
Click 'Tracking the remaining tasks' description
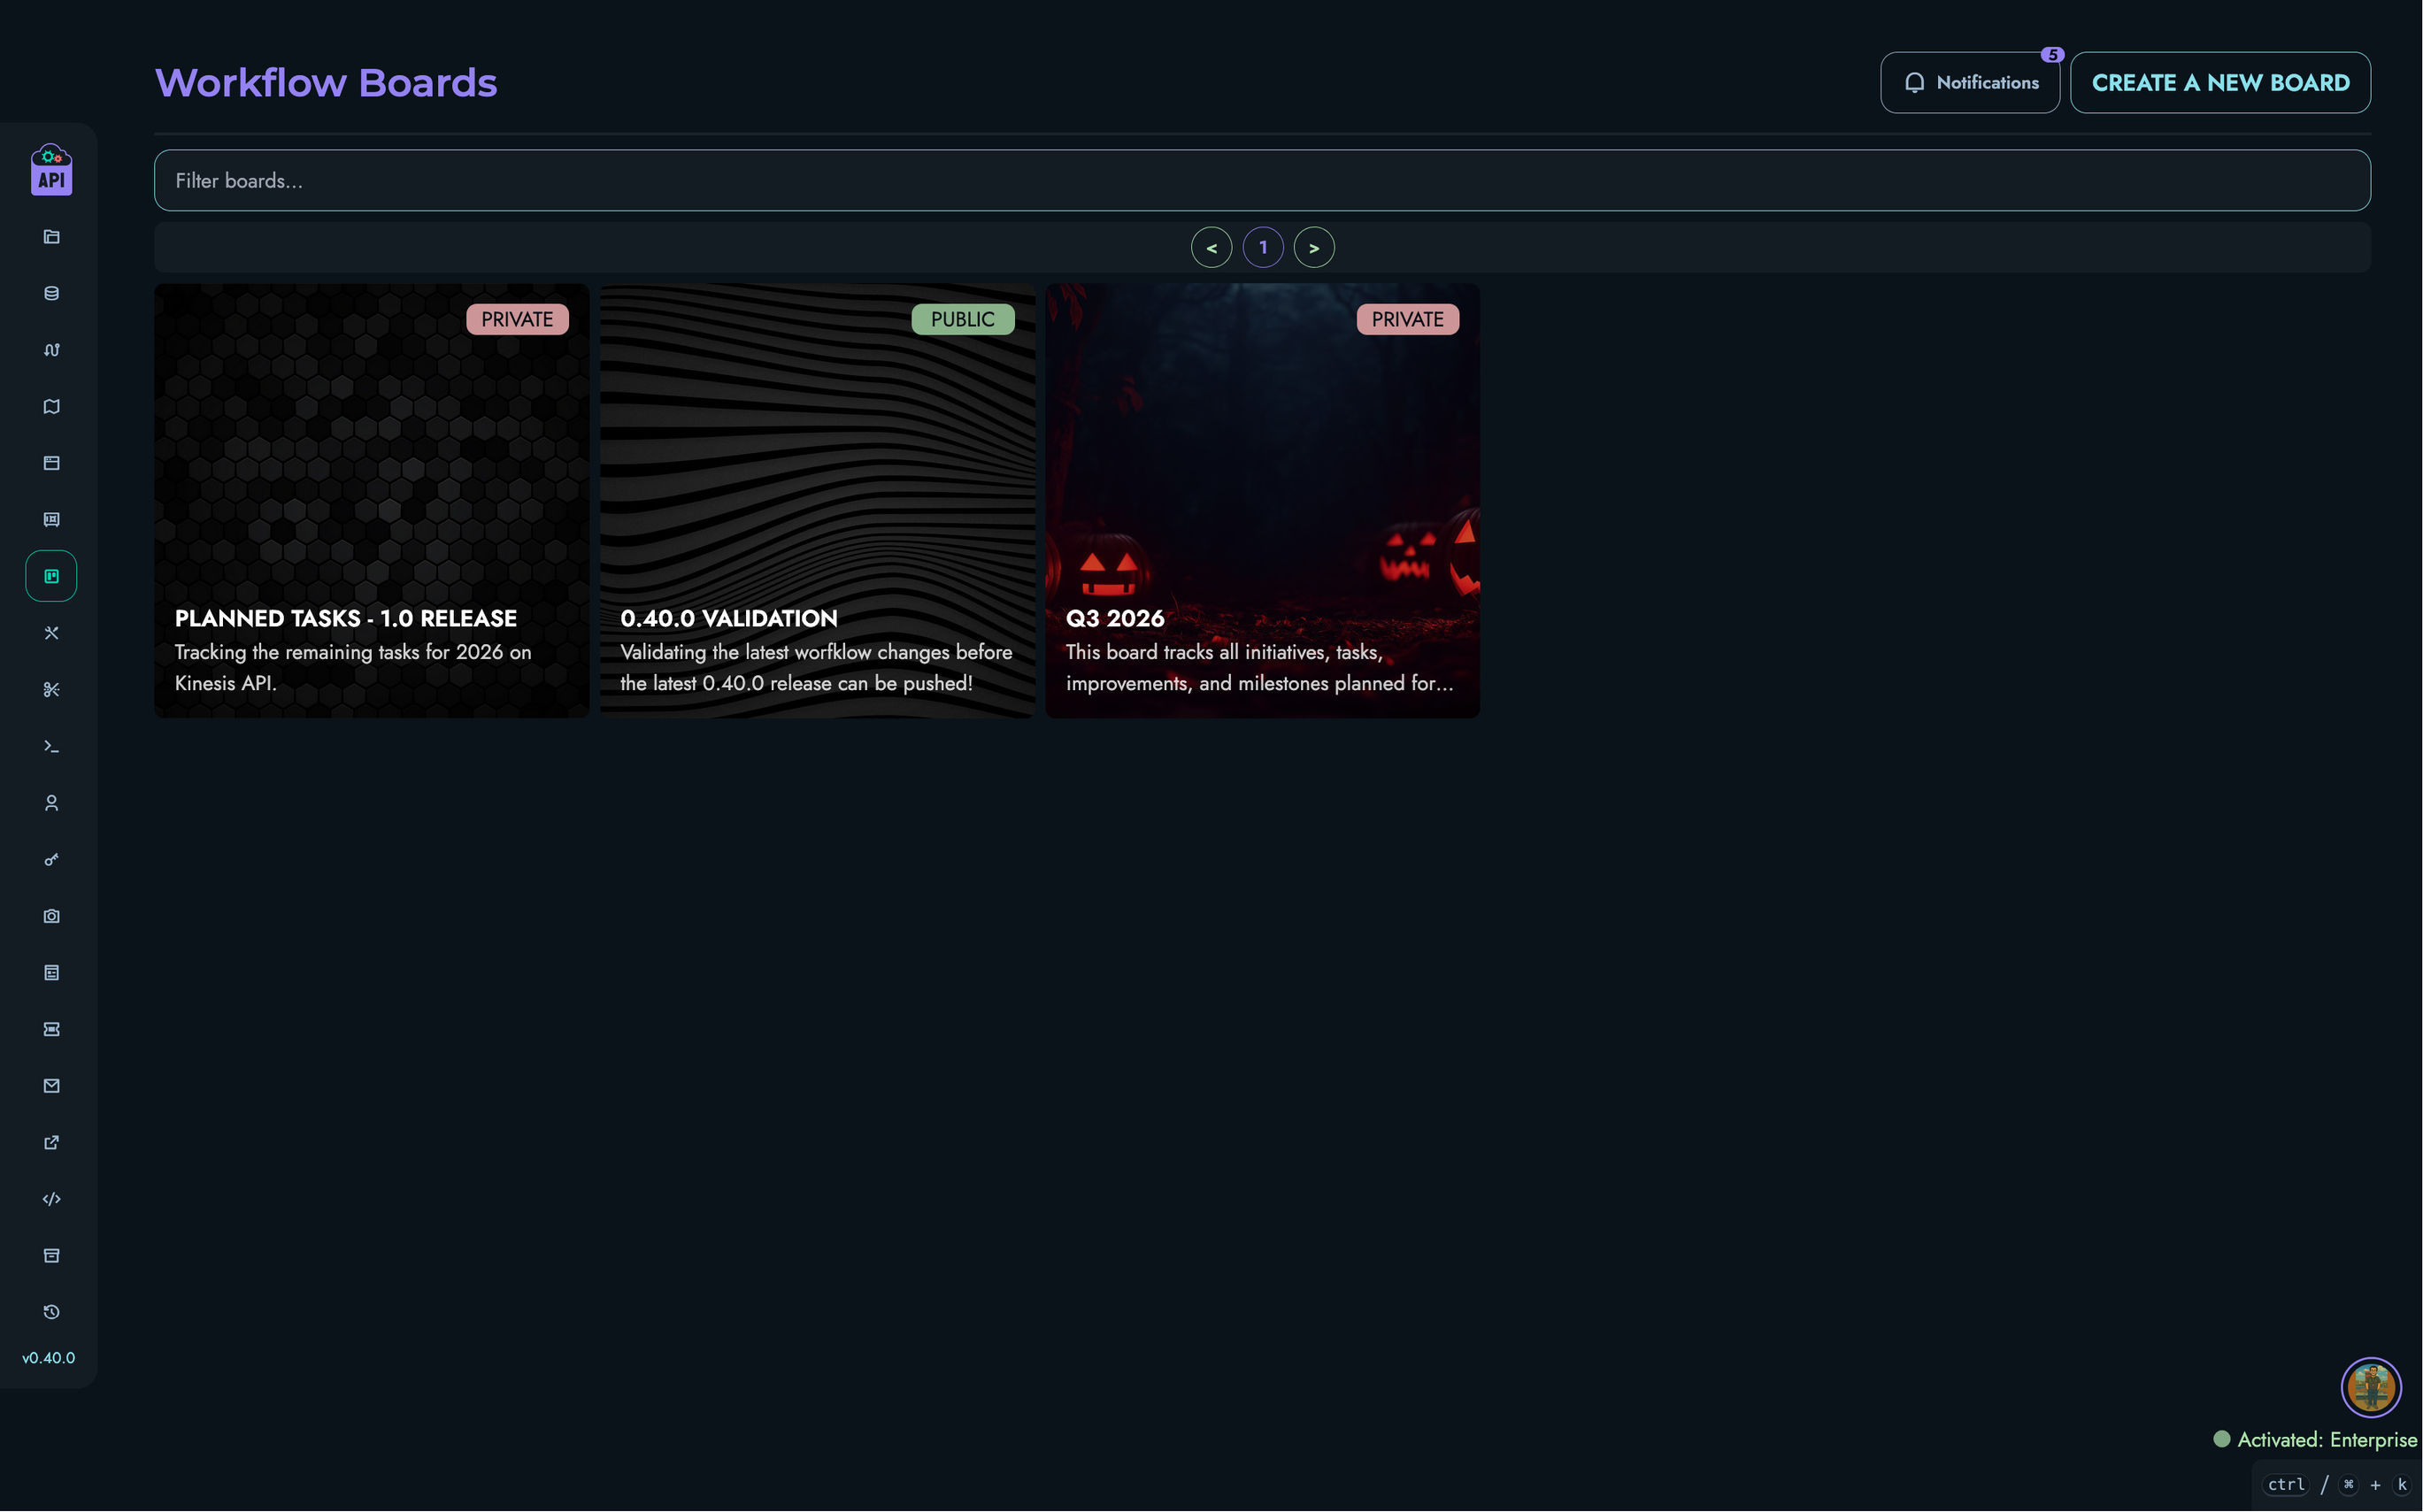(x=353, y=668)
